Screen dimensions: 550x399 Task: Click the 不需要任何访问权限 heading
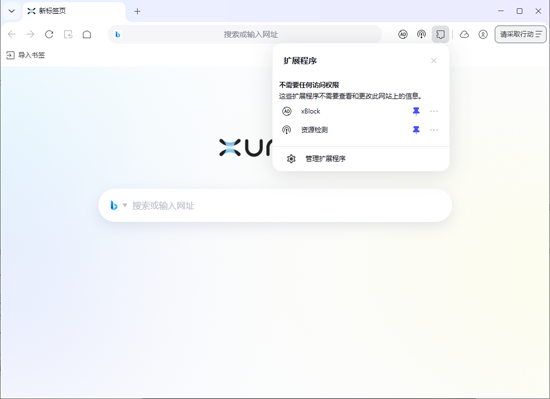coord(309,85)
